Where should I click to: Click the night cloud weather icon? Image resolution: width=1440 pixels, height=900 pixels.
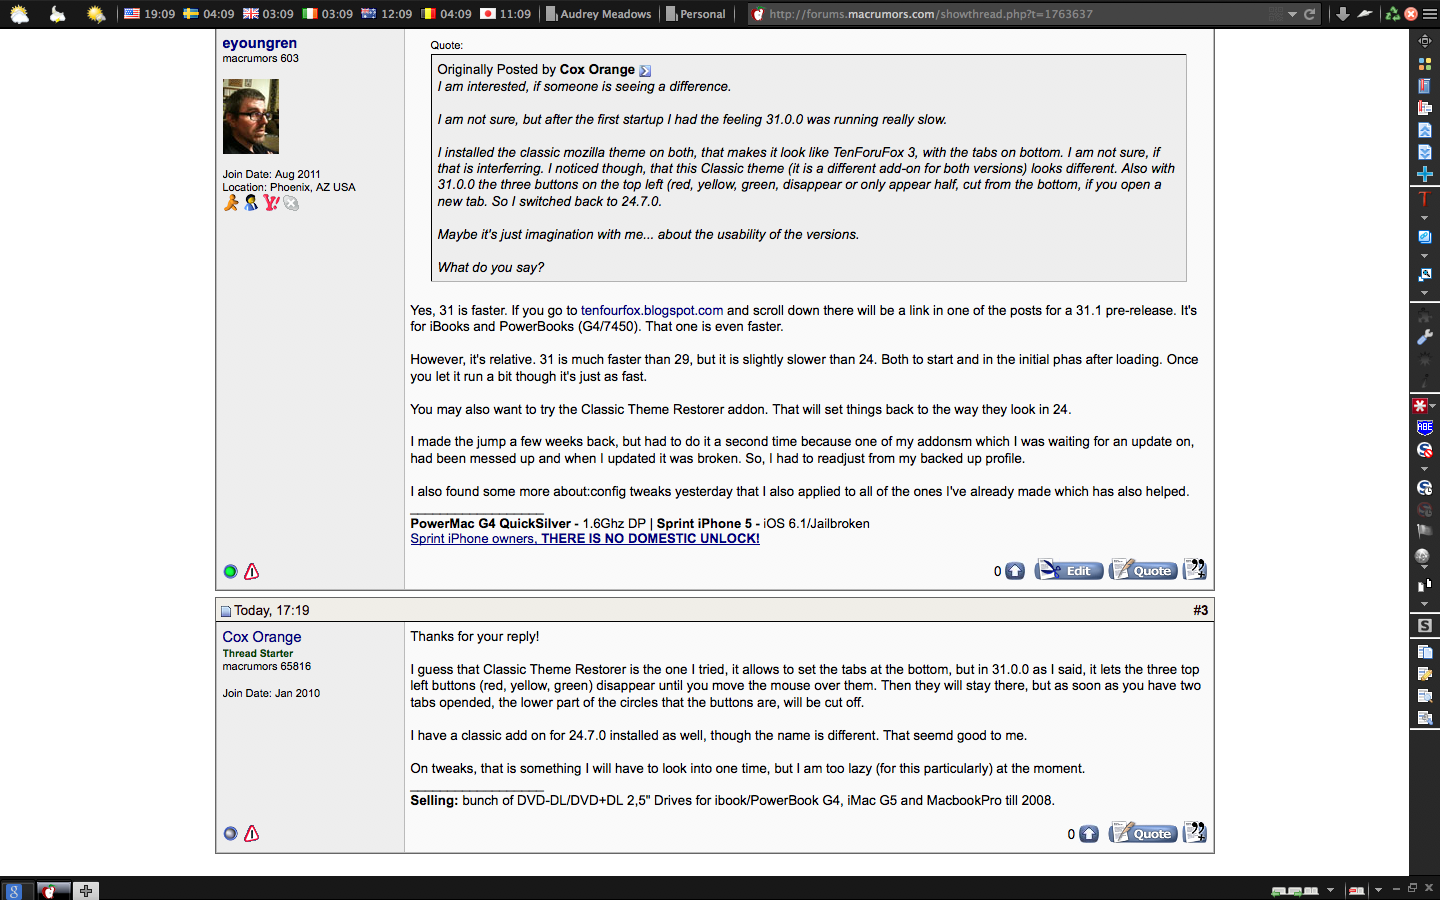point(58,14)
